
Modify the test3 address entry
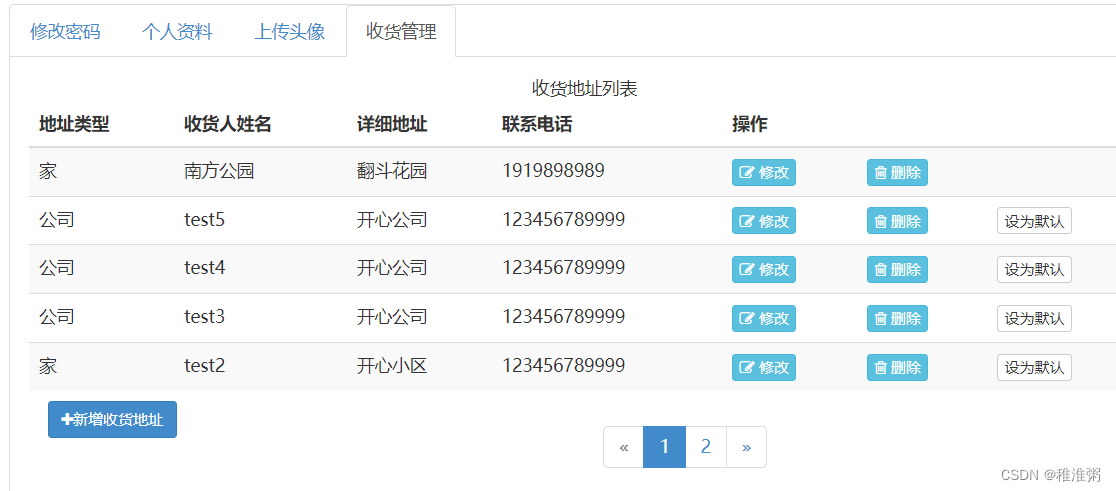[764, 318]
